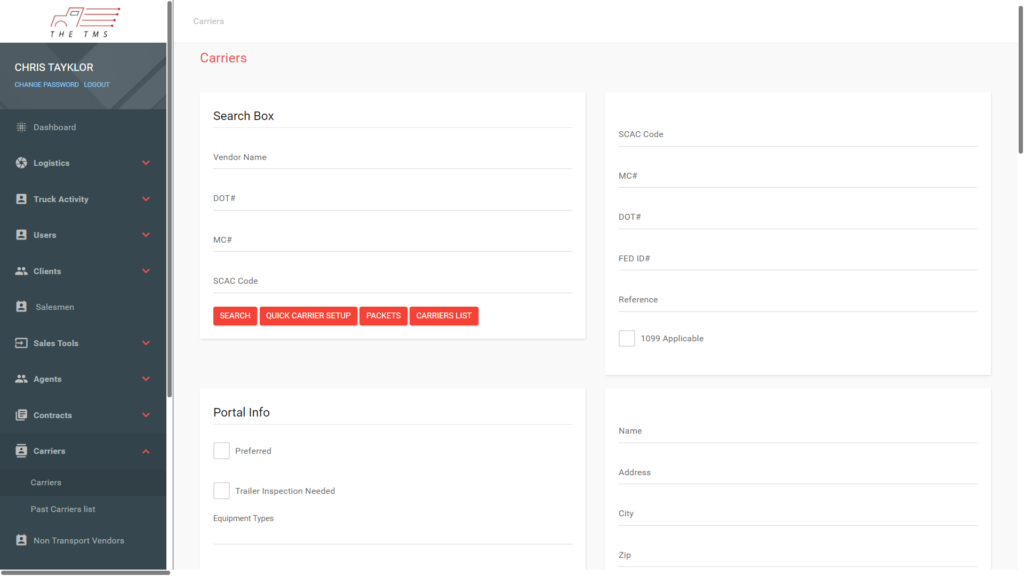
Task: Click the Truck Activity sidebar icon
Action: click(x=21, y=199)
